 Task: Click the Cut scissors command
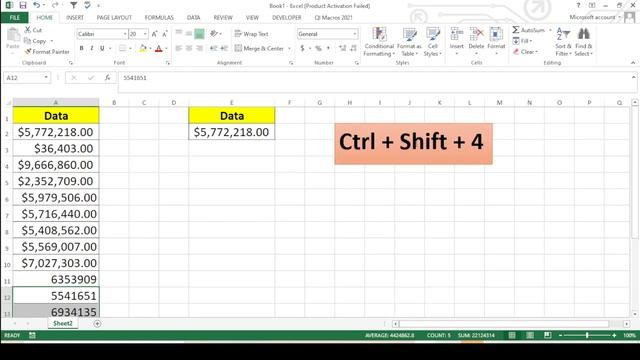pyautogui.click(x=33, y=30)
